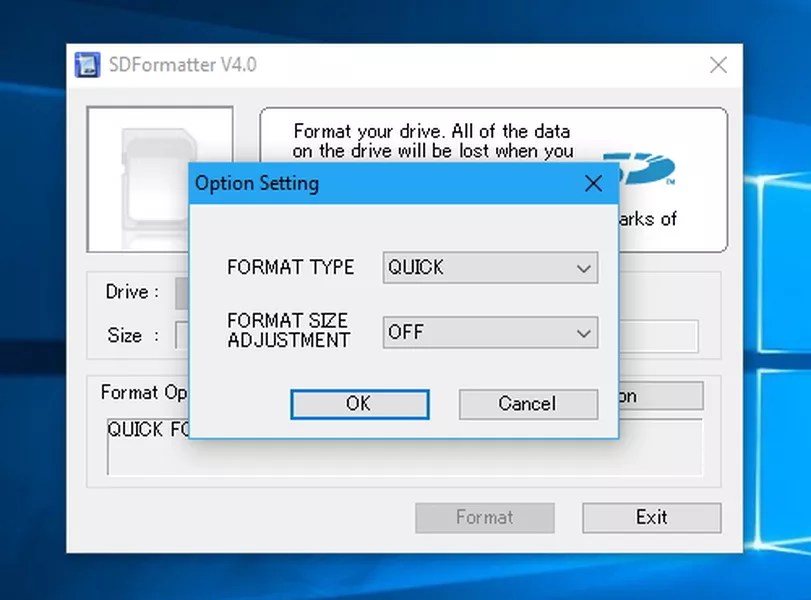Click the greyed-out Format button
Image resolution: width=811 pixels, height=600 pixels.
click(x=485, y=517)
